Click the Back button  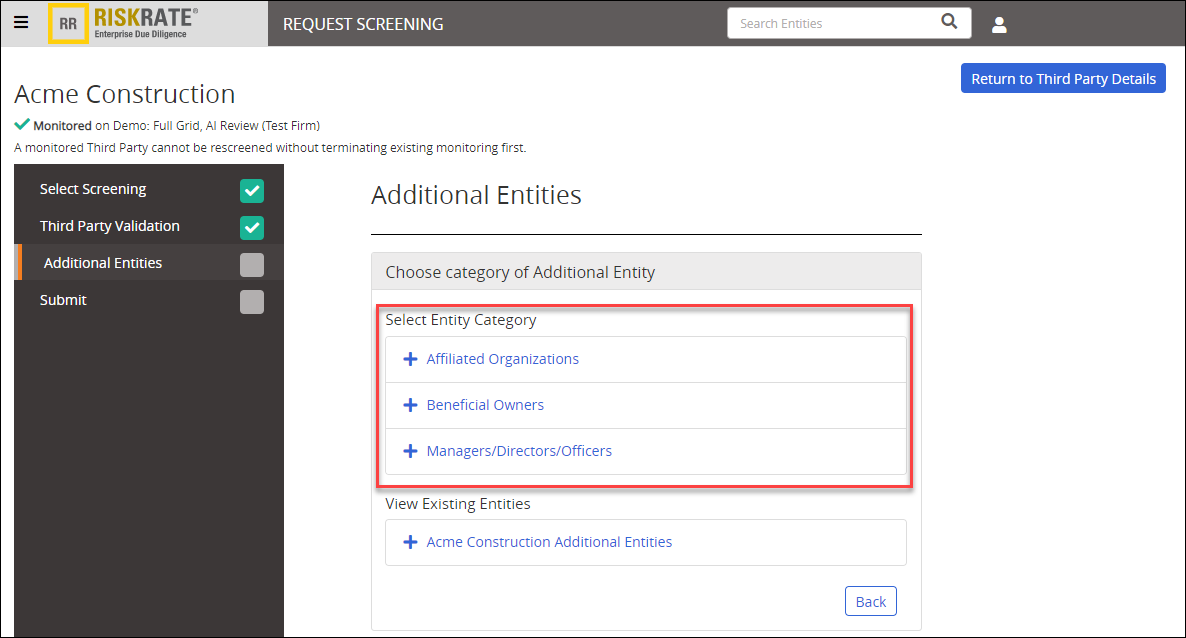pyautogui.click(x=870, y=600)
